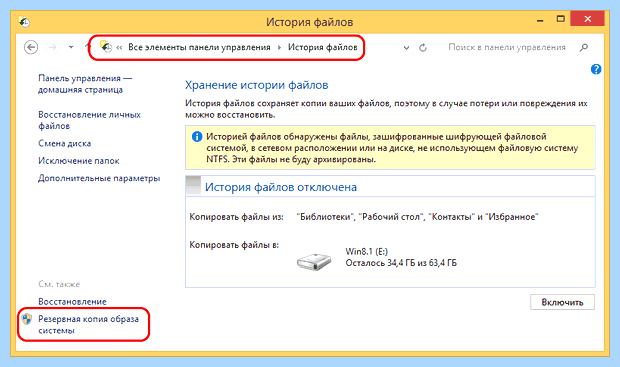Select 'История файлов отключена' status text
Image resolution: width=620 pixels, height=367 pixels.
[281, 187]
